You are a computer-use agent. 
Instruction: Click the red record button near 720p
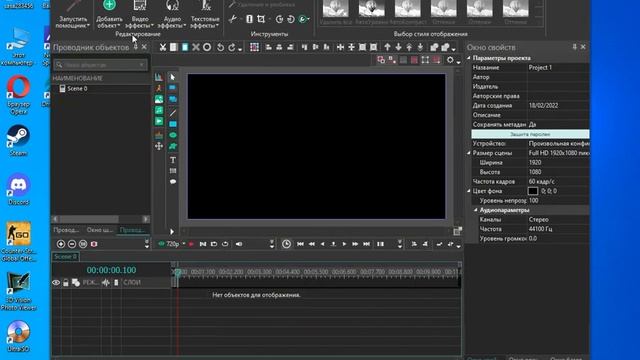[191, 244]
